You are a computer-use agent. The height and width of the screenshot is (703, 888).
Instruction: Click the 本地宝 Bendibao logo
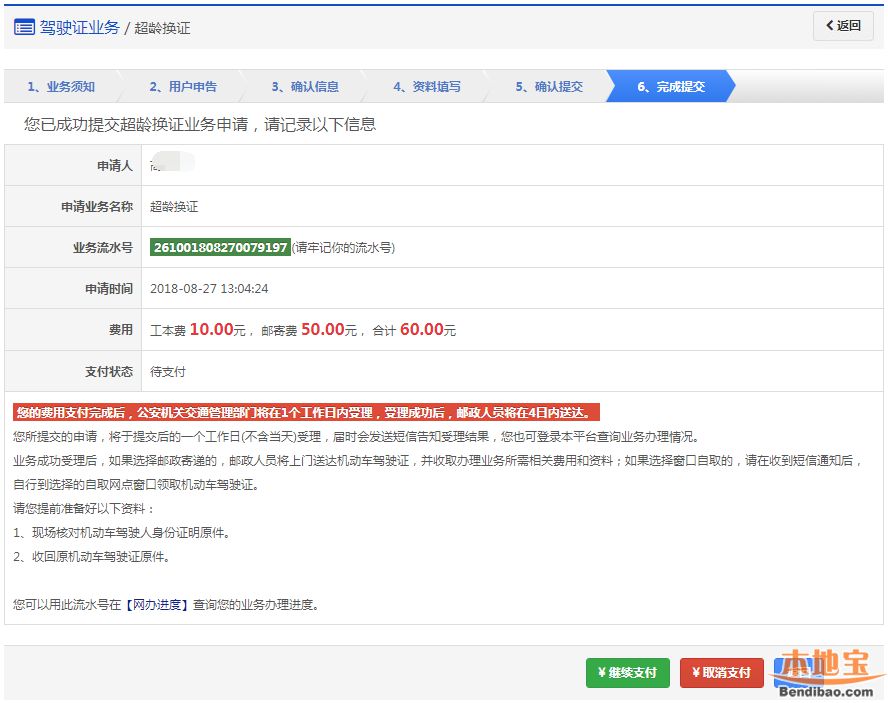pos(828,674)
